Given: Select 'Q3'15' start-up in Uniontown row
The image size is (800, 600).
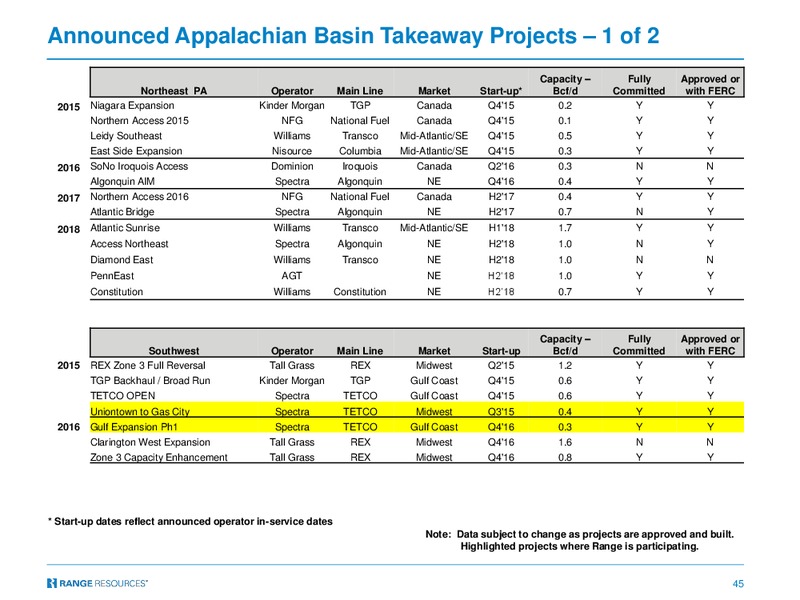Looking at the screenshot, I should [501, 412].
